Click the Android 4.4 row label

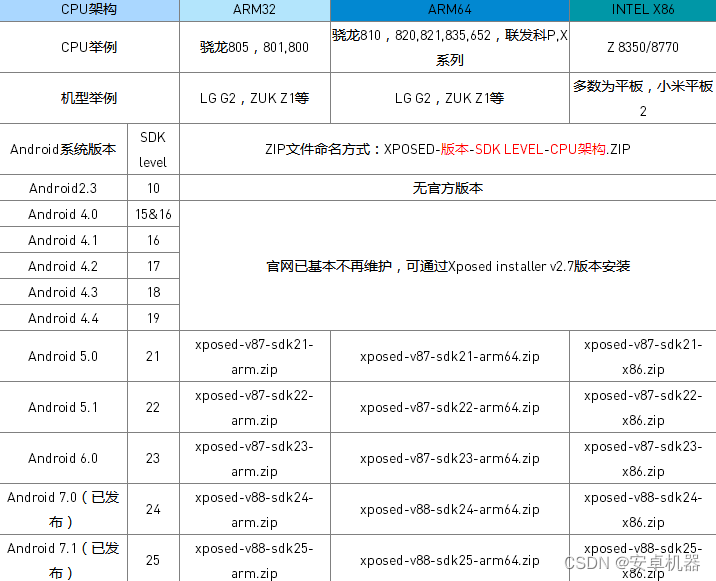click(63, 318)
